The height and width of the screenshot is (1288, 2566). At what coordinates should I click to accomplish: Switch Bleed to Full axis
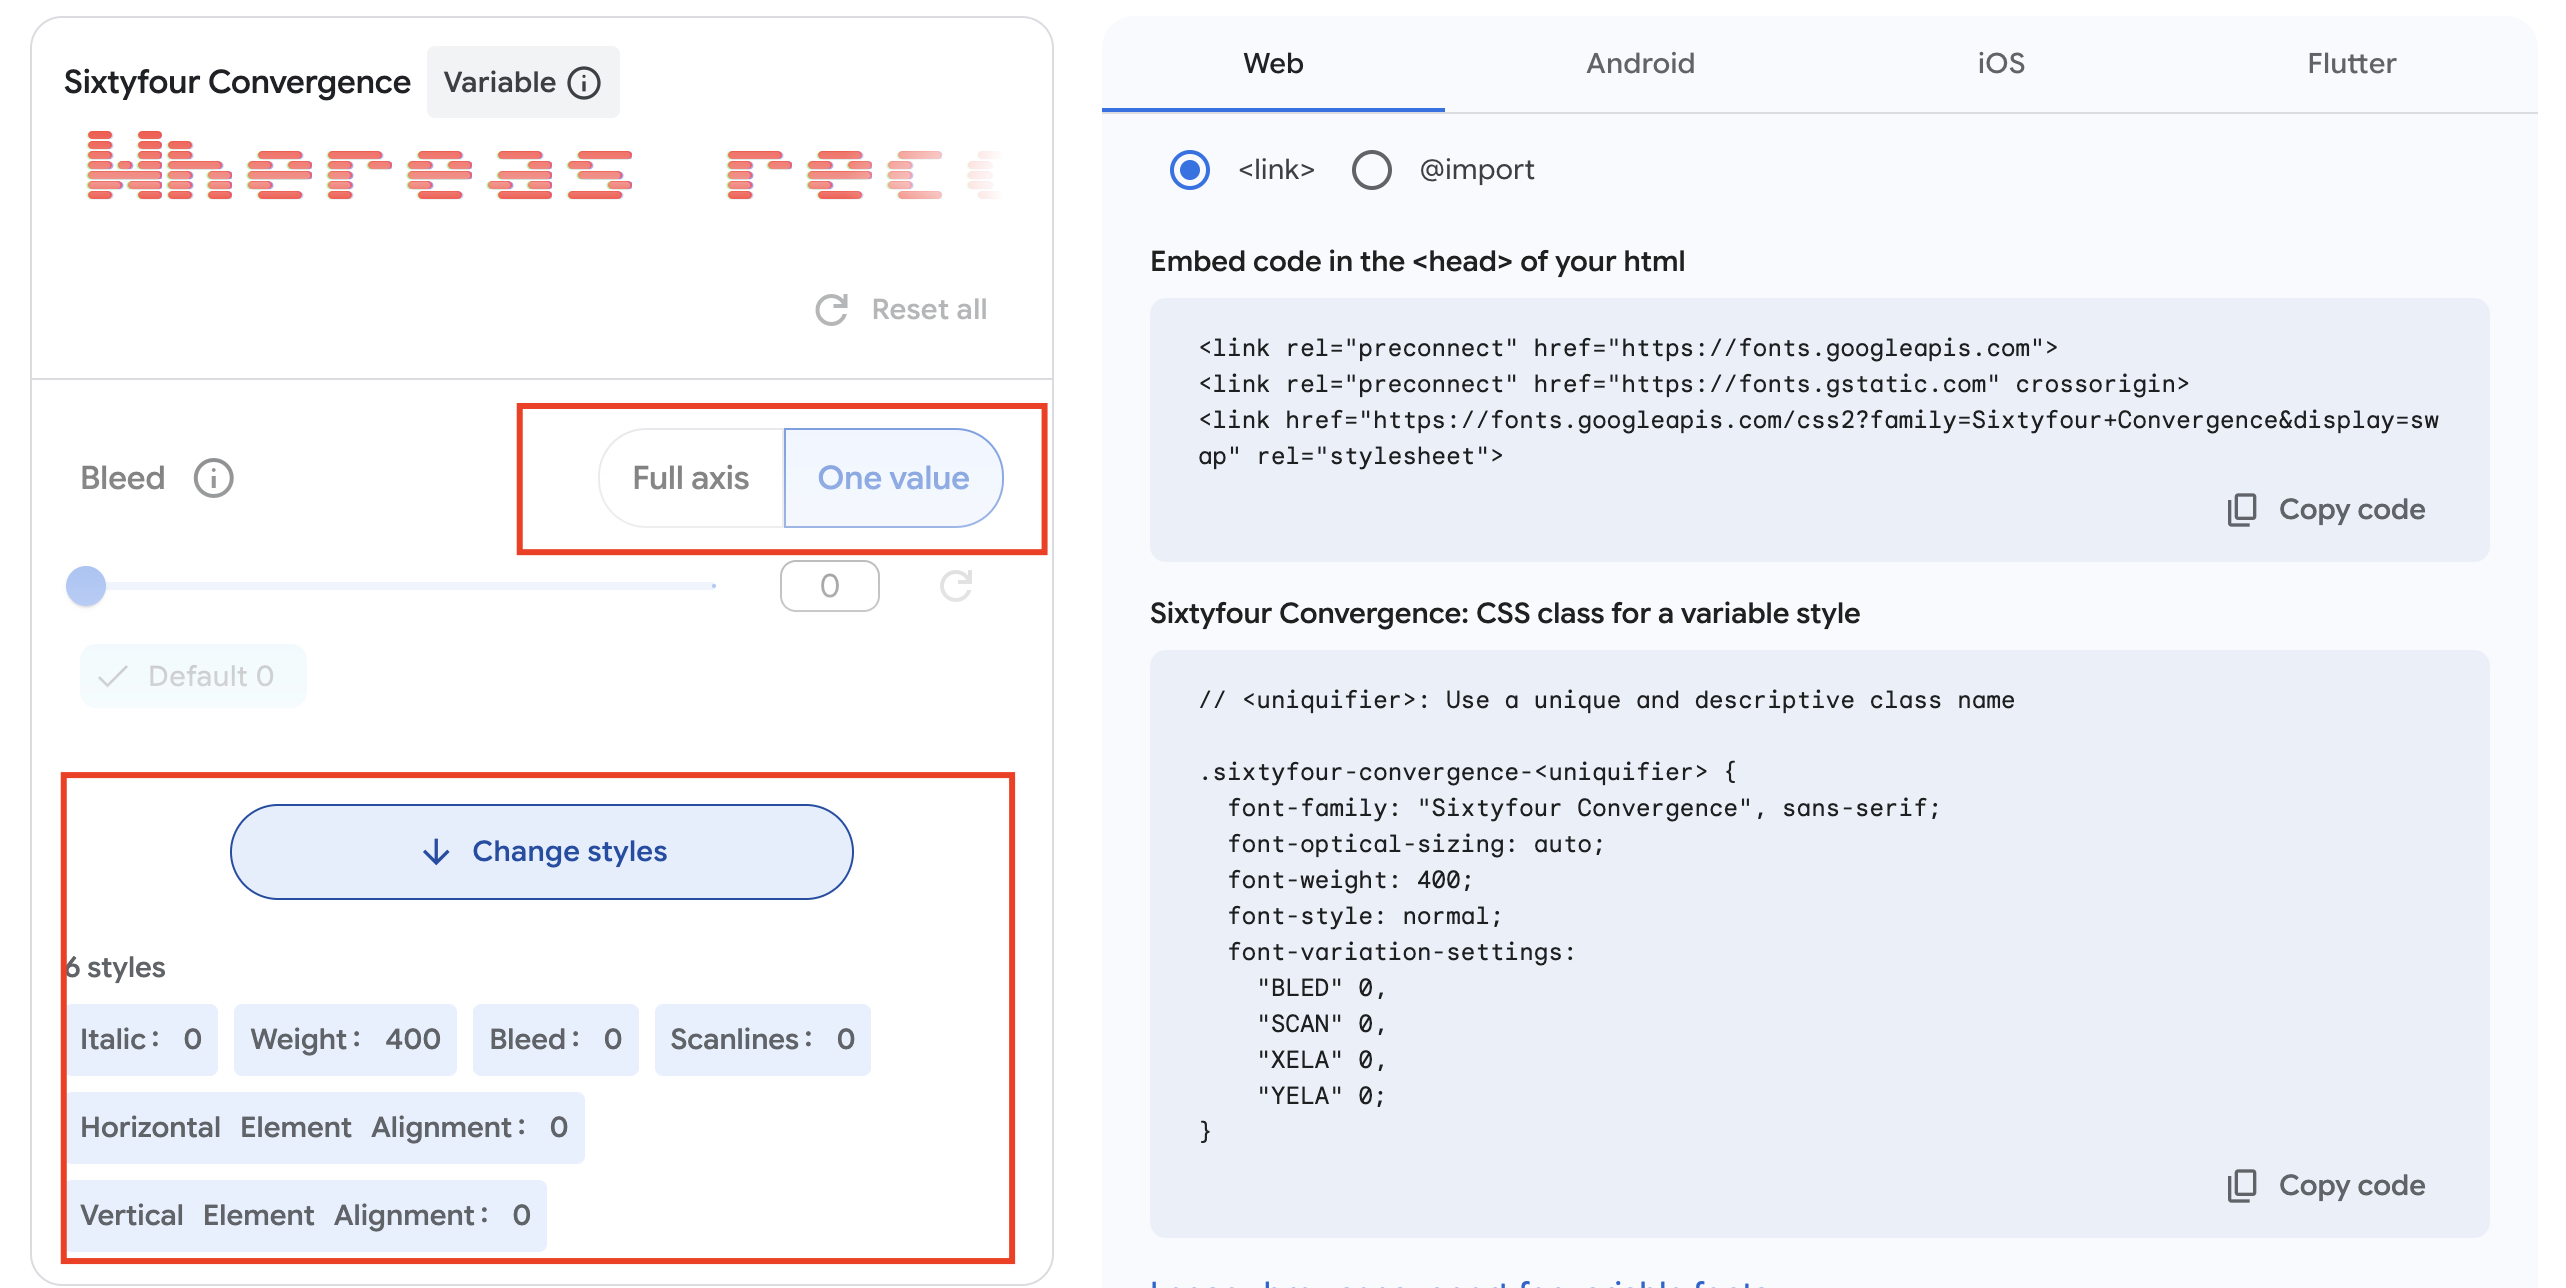tap(691, 478)
